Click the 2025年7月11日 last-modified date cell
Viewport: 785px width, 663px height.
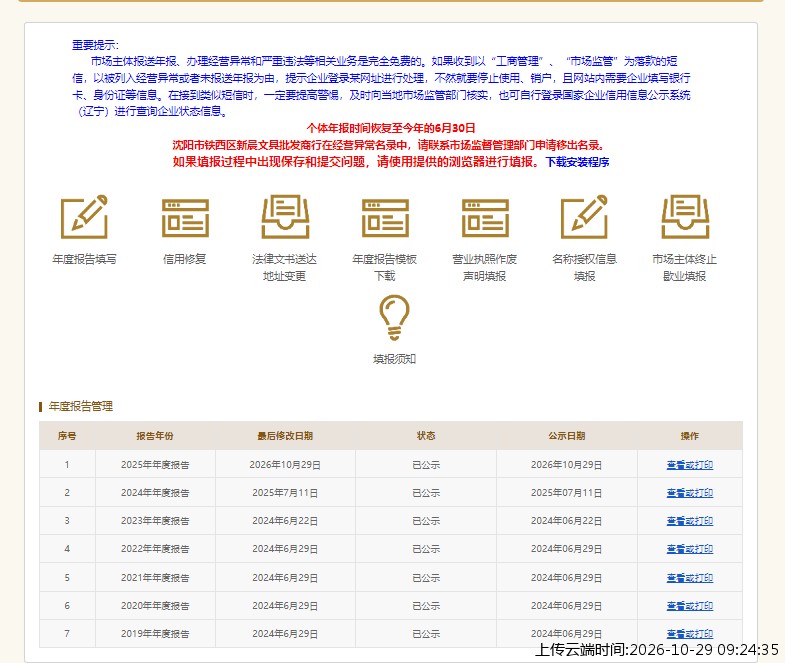(x=285, y=493)
